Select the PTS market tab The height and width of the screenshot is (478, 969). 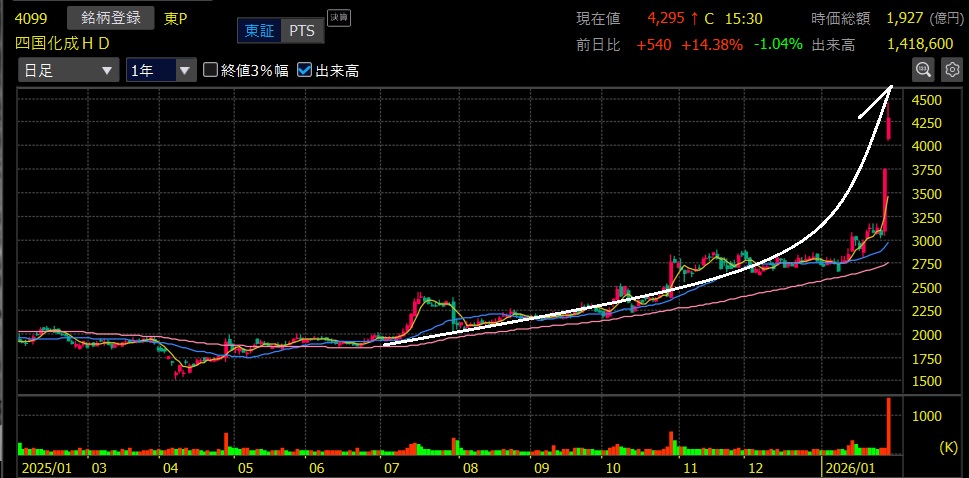coord(301,31)
